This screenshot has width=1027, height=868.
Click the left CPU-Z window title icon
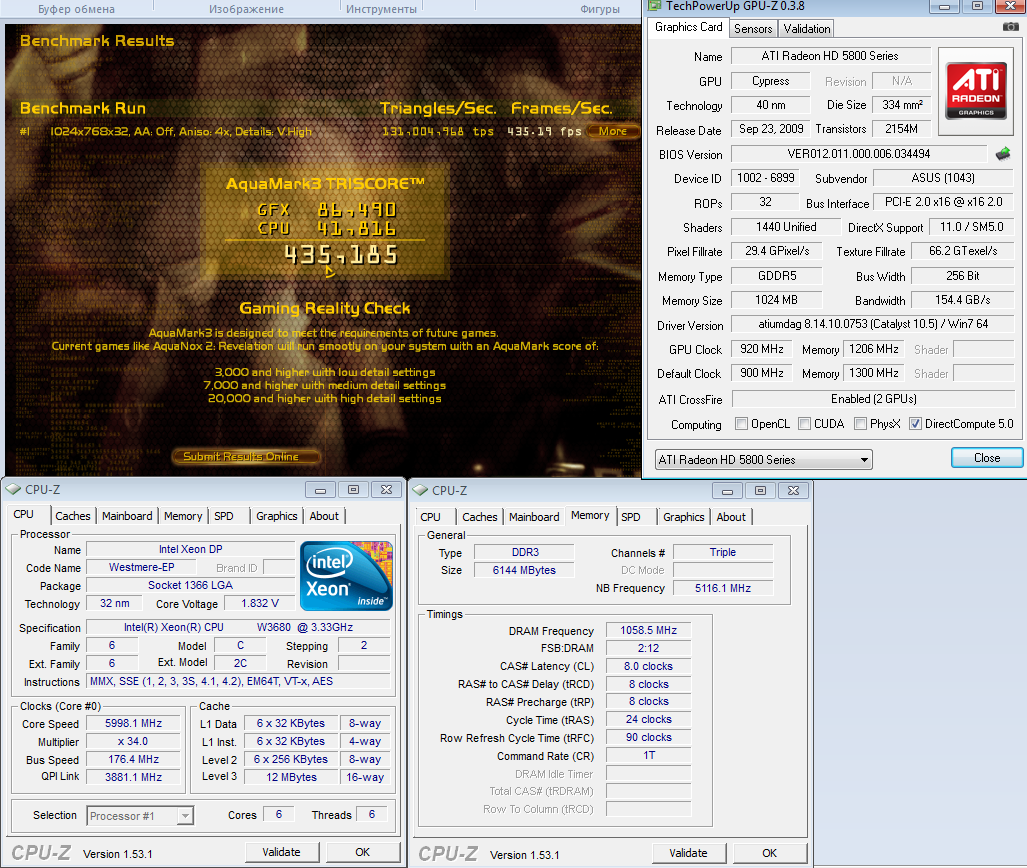click(13, 489)
